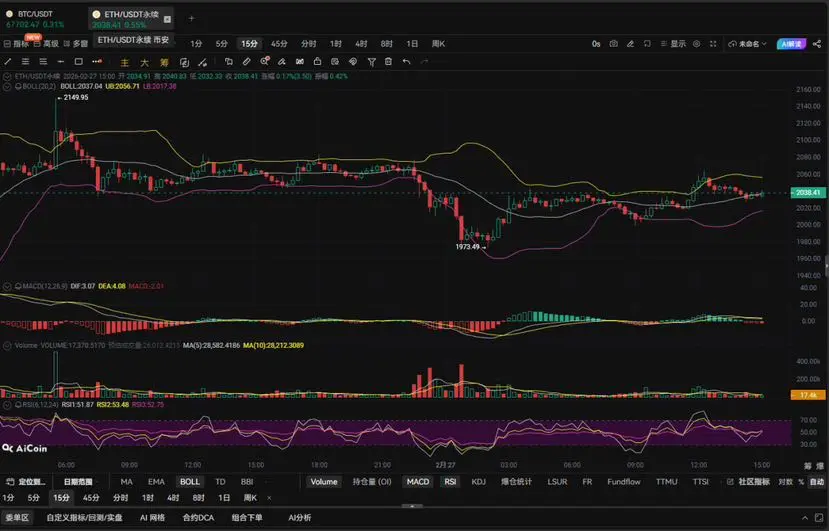829x531 pixels.
Task: Collapse ETH/USDT永续 price legend row
Action: pos(7,76)
